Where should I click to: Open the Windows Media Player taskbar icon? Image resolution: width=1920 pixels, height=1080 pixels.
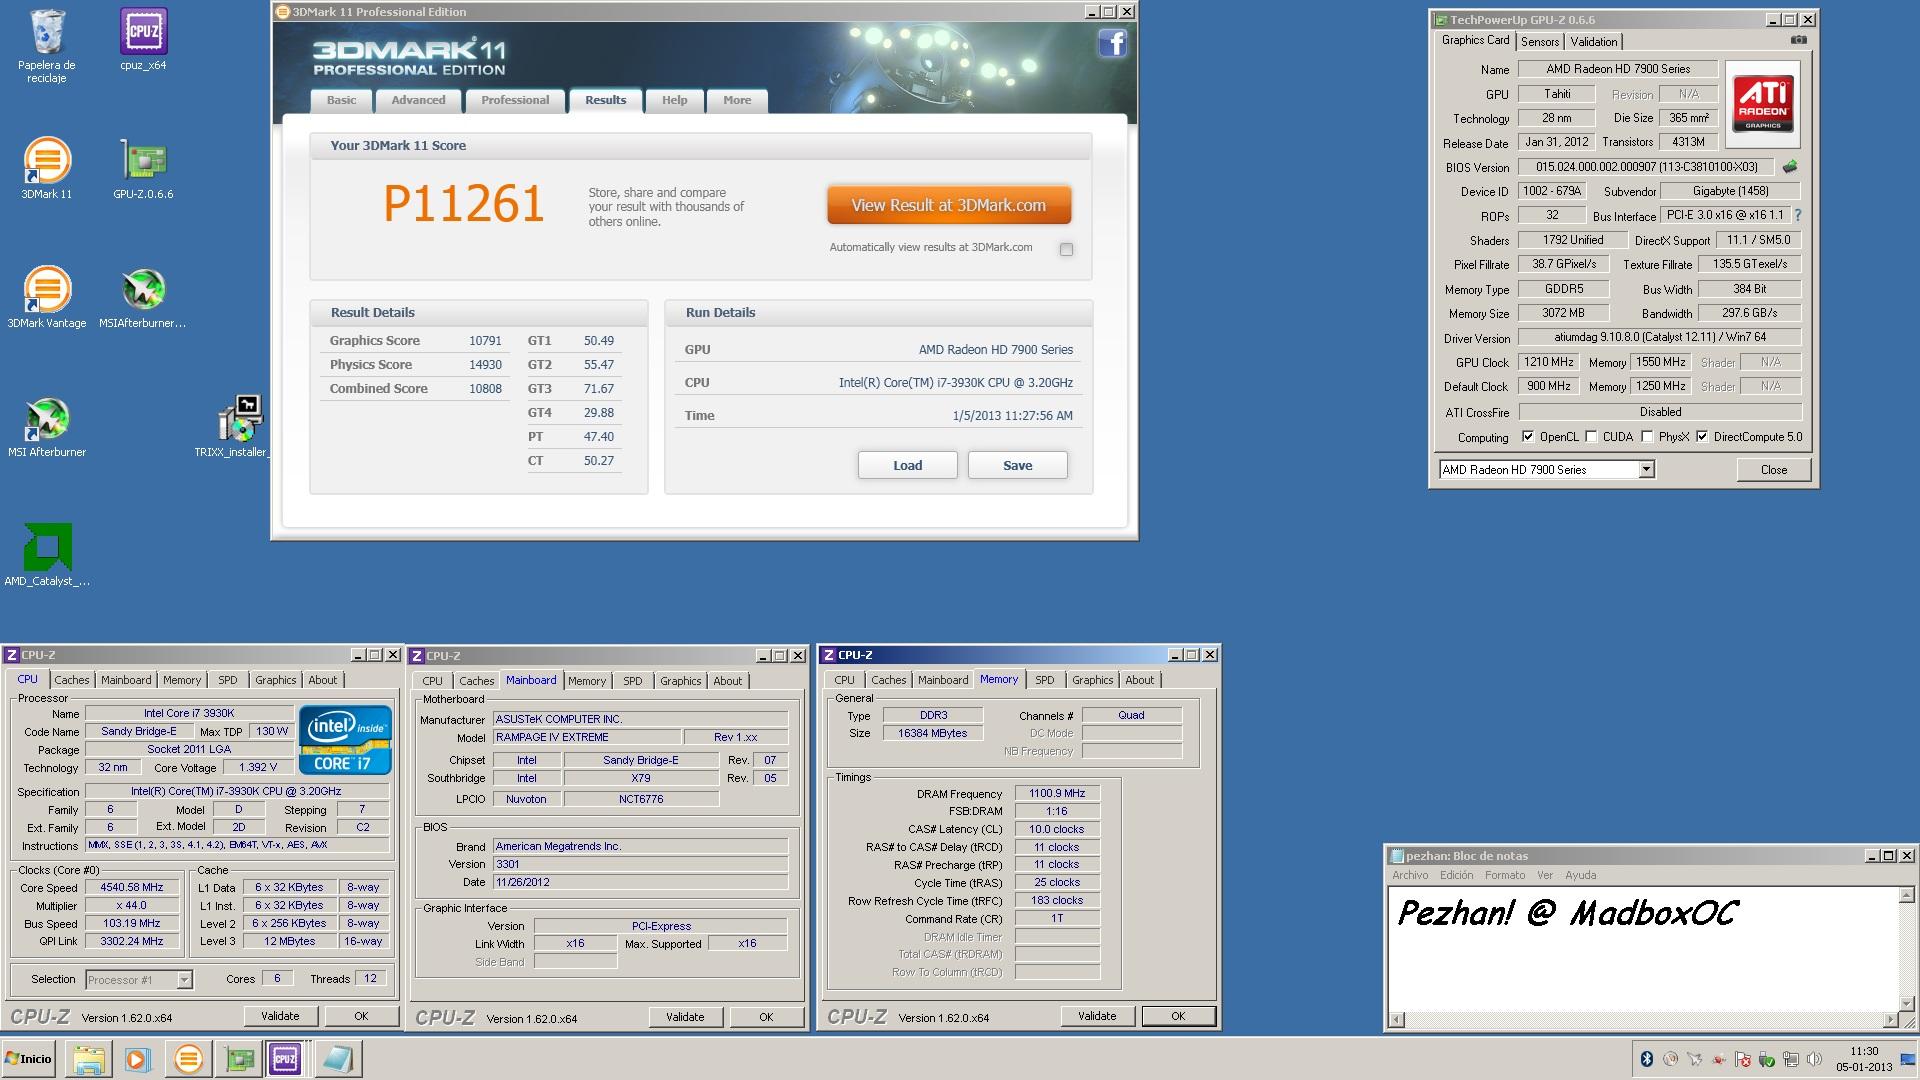pos(137,1058)
